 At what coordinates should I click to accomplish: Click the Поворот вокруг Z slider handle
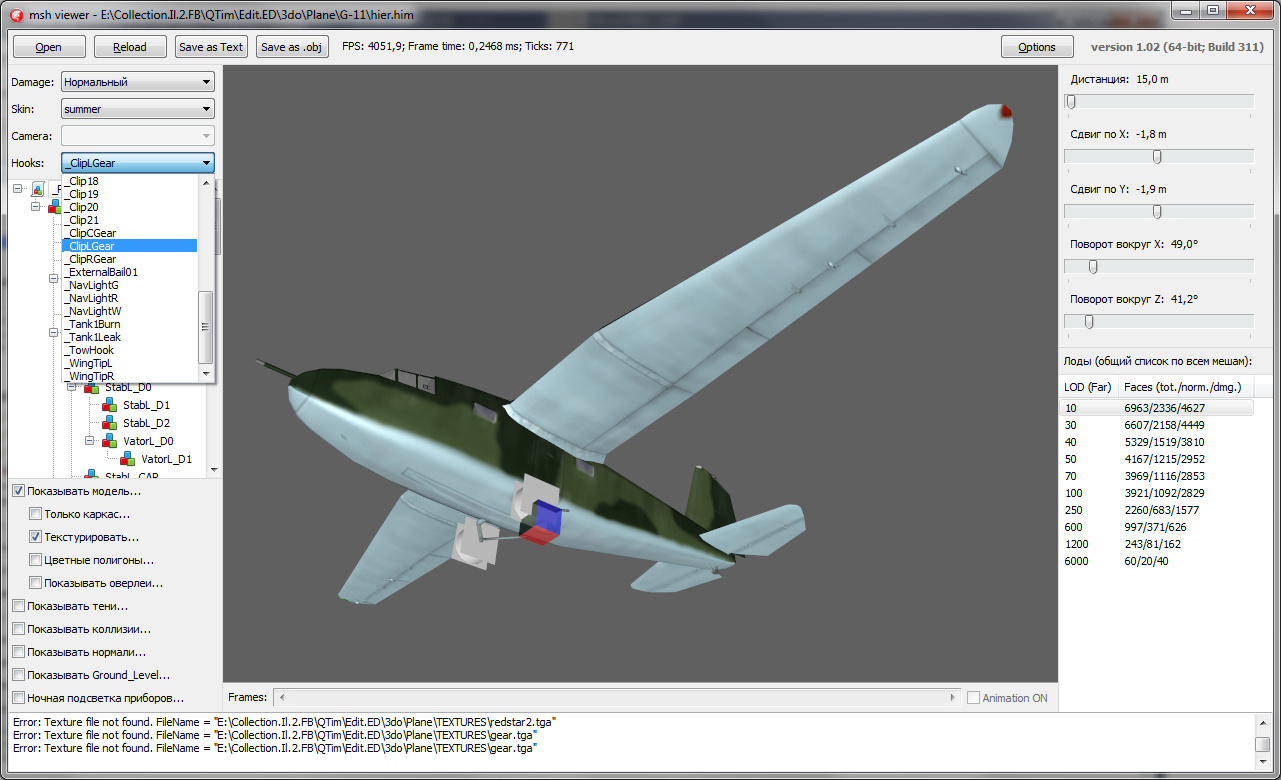coord(1089,321)
